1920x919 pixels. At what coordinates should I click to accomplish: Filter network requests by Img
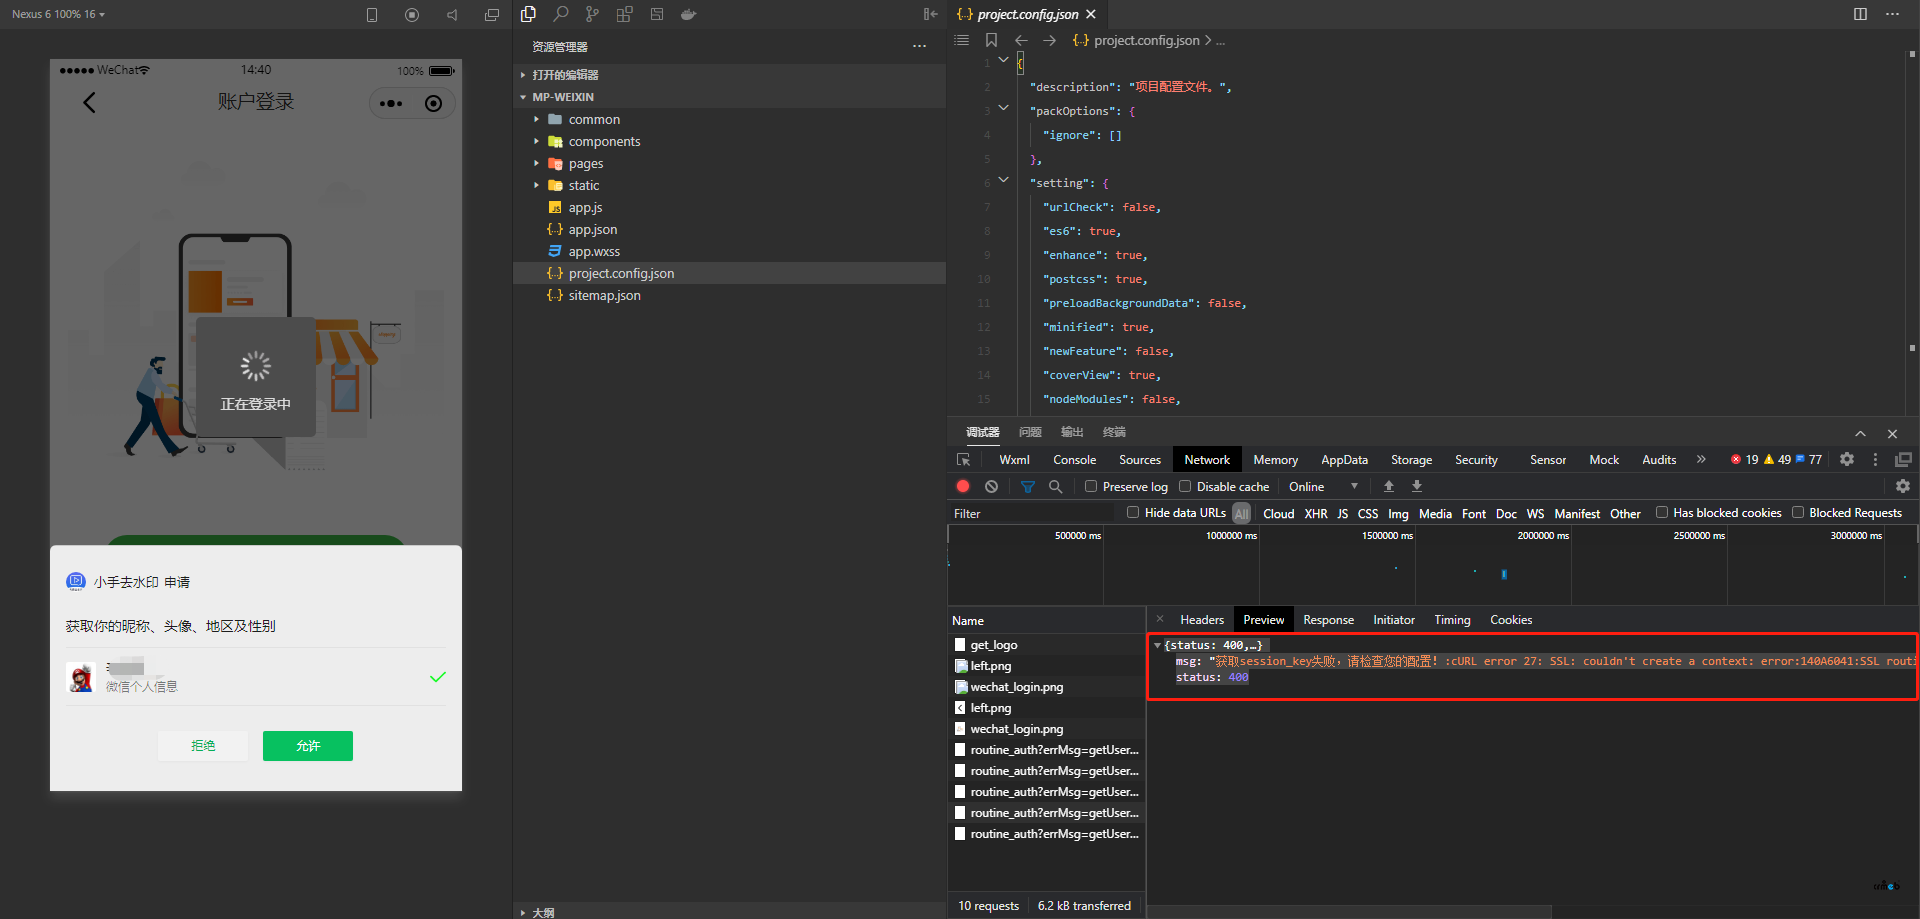coord(1398,513)
